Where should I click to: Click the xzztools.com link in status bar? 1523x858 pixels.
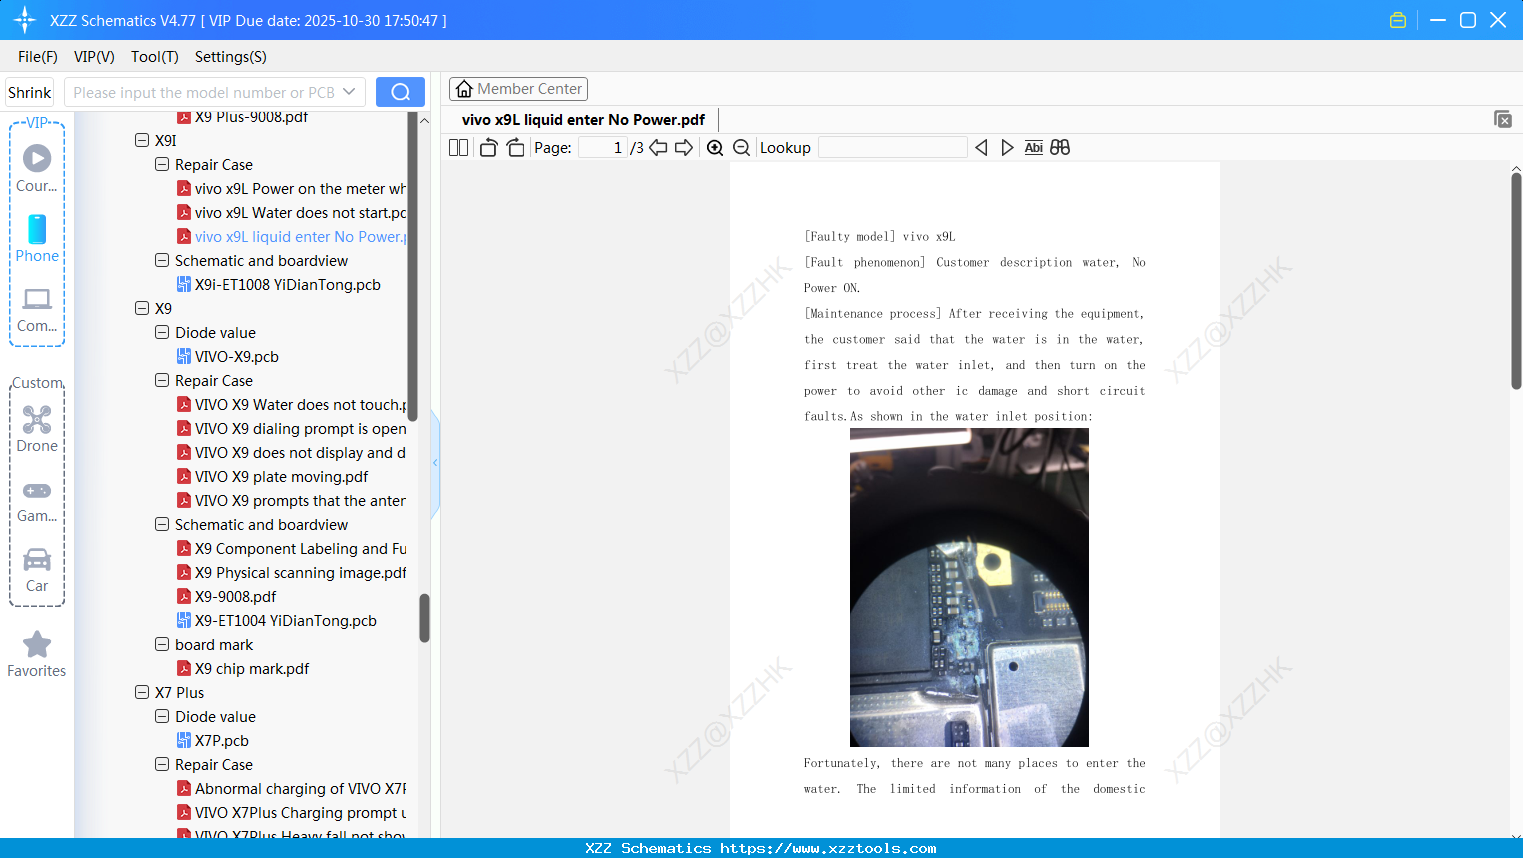(828, 848)
